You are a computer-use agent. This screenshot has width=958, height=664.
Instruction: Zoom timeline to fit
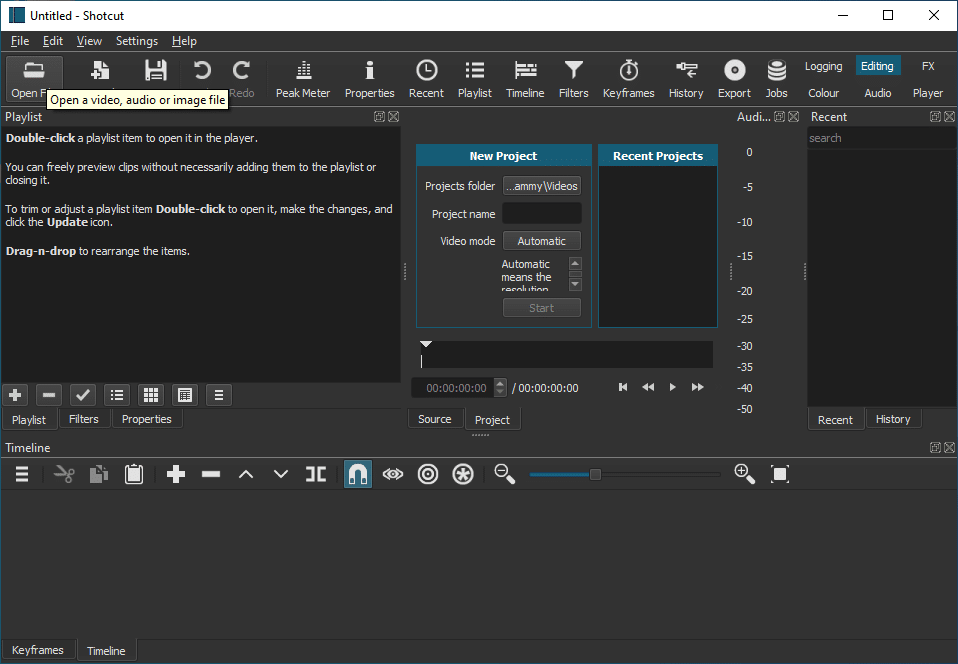point(780,474)
